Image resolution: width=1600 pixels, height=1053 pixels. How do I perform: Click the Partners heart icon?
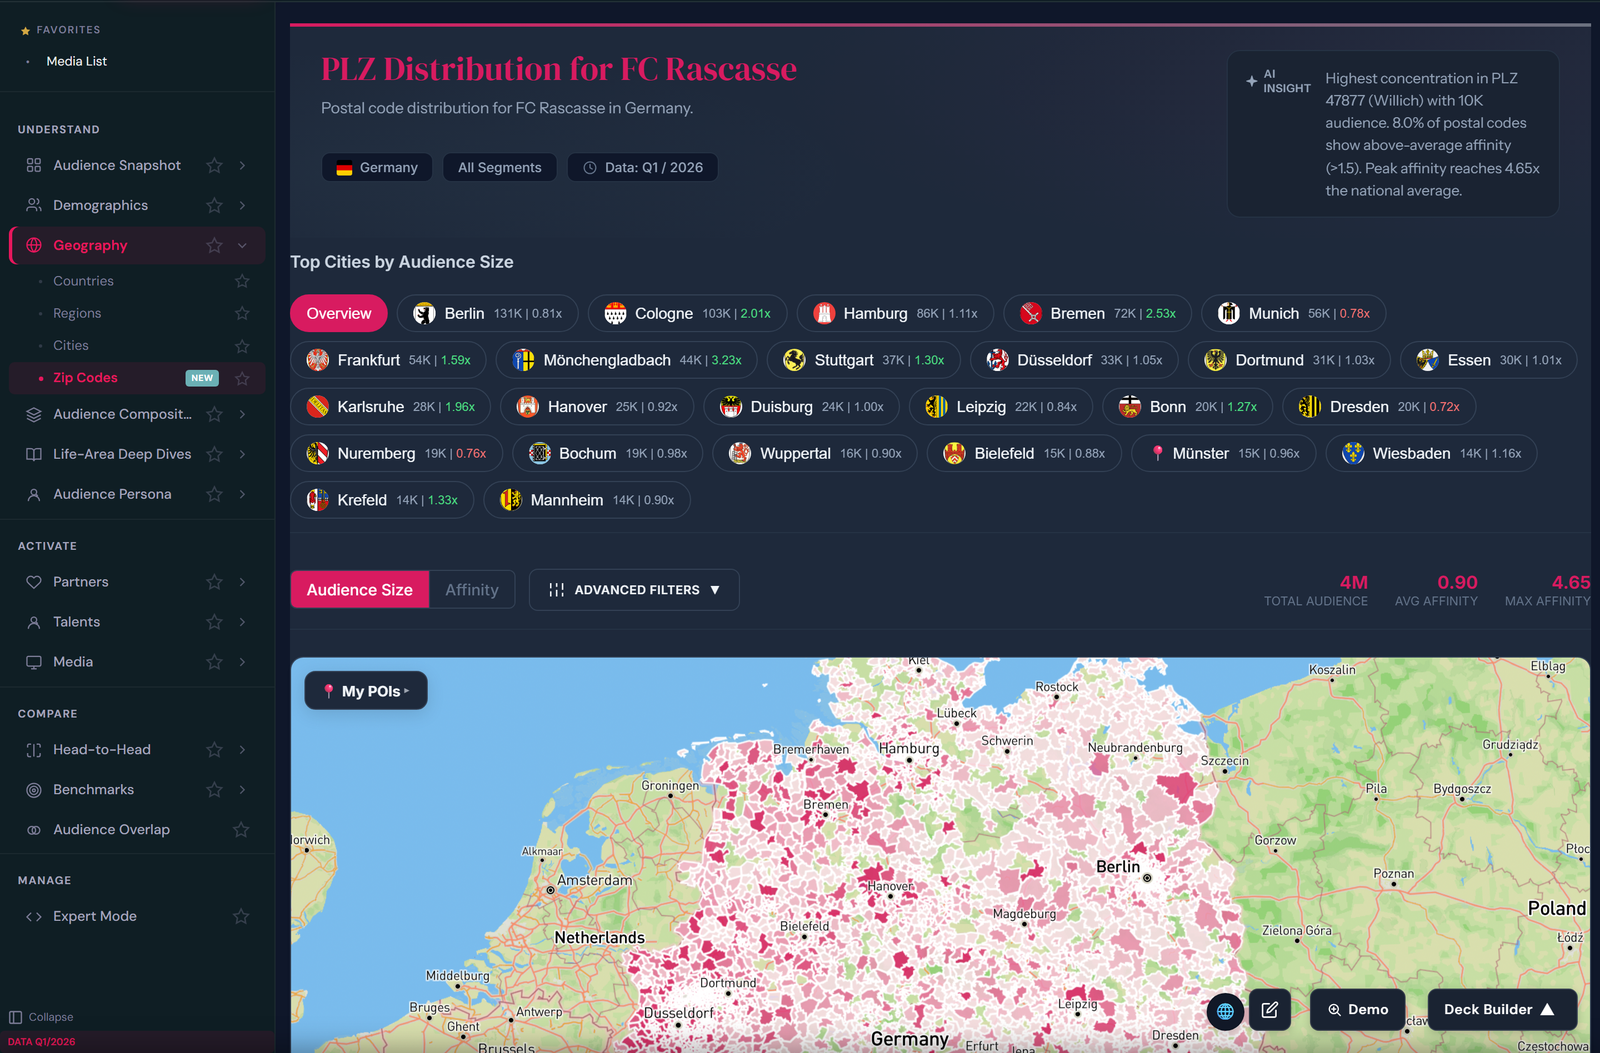[x=34, y=582]
